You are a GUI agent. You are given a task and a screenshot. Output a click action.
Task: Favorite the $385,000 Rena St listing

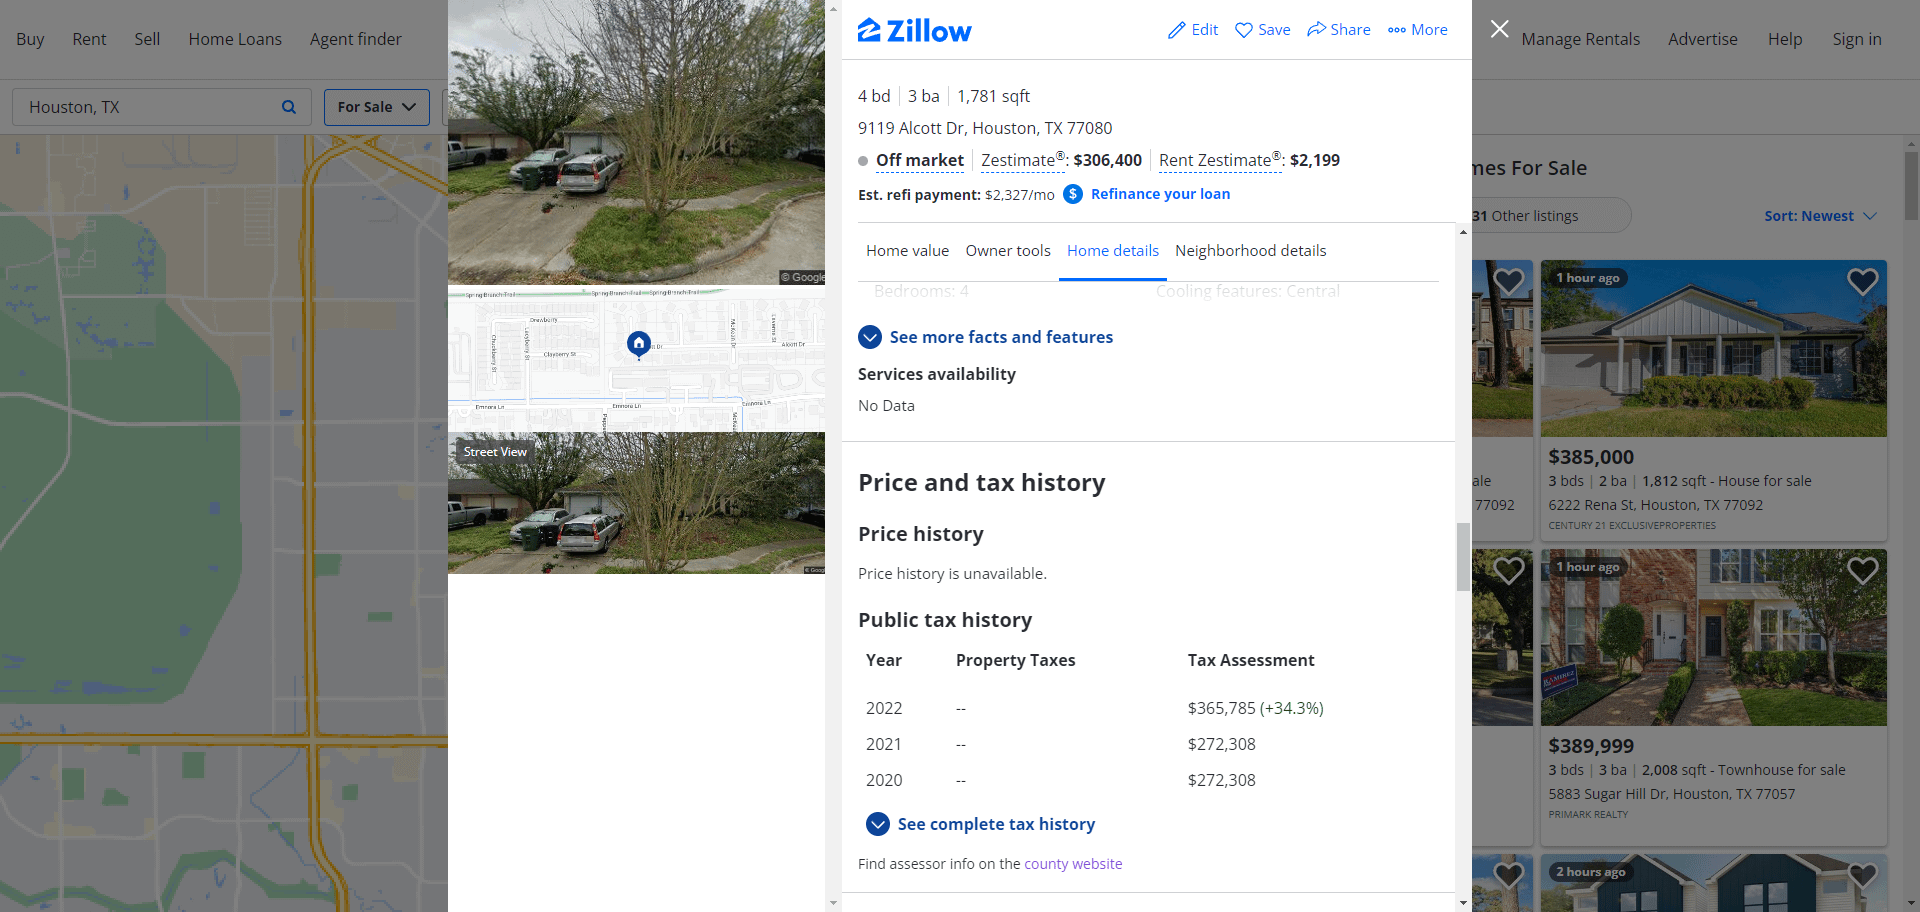[1862, 282]
